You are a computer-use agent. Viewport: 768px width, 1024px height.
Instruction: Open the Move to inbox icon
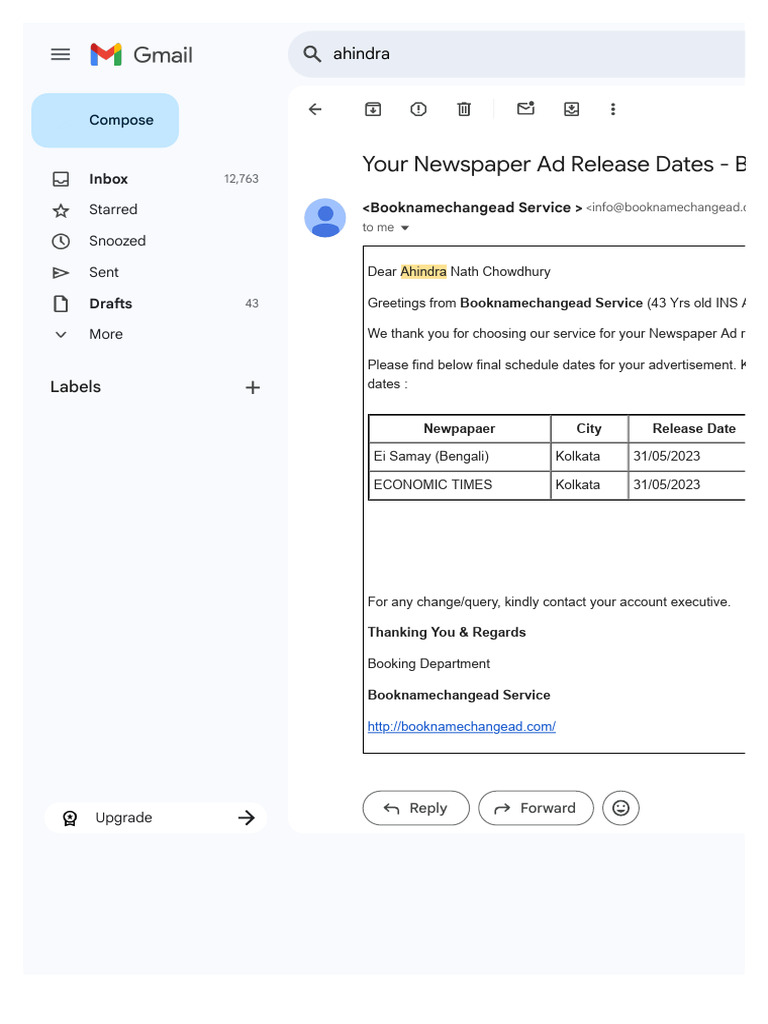pos(571,109)
